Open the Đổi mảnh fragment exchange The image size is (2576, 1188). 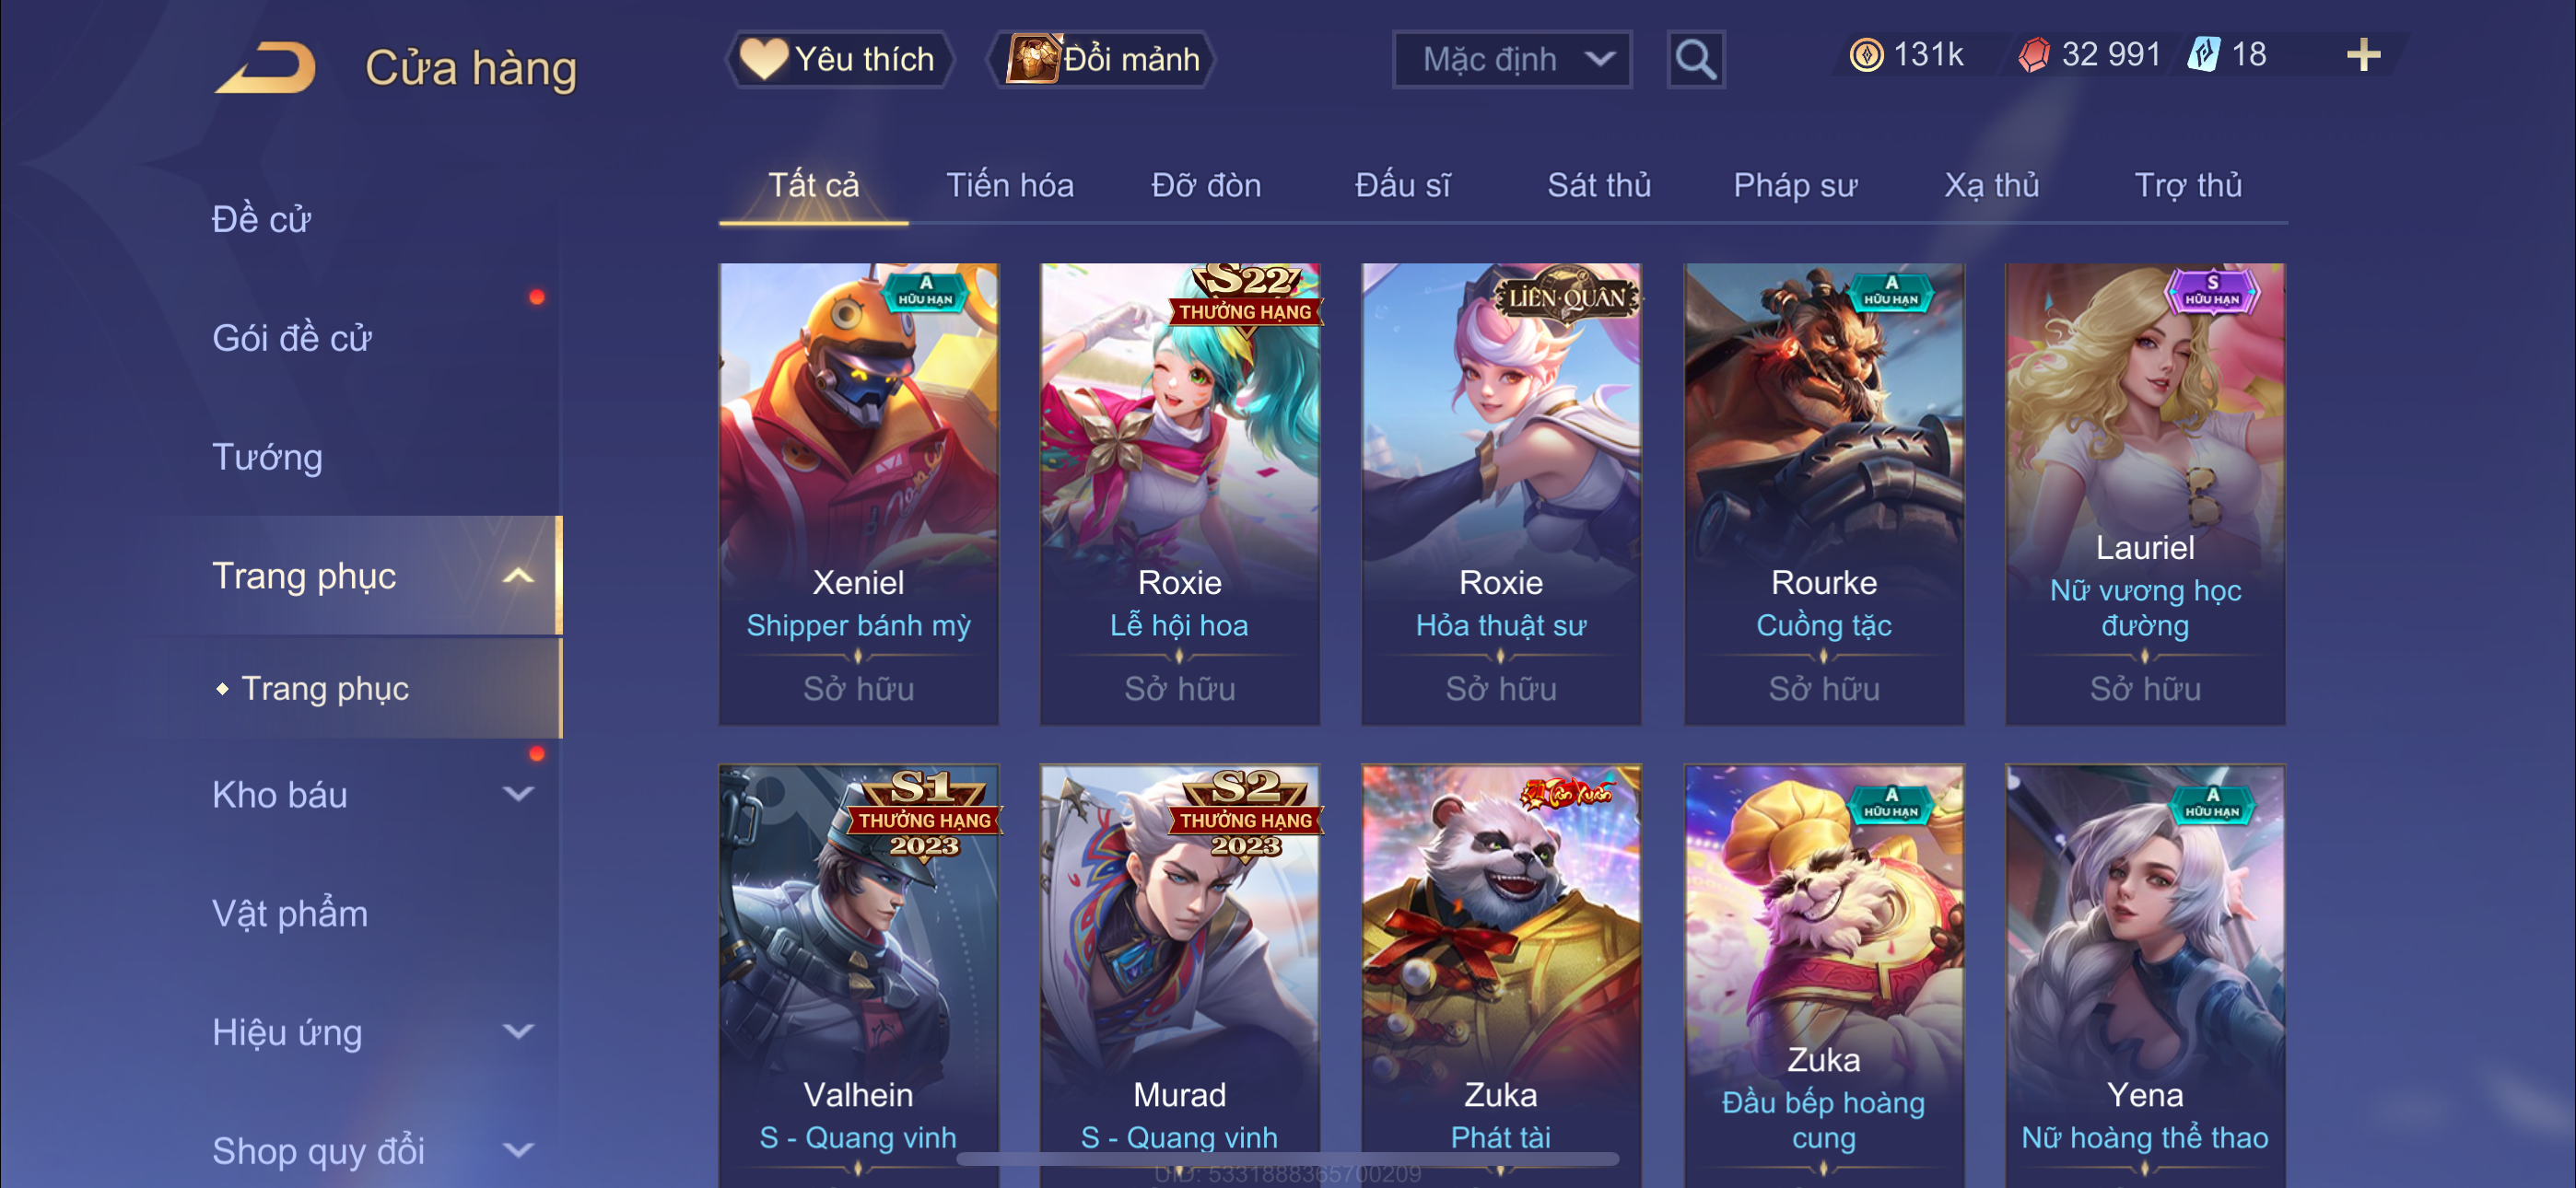click(x=1102, y=60)
